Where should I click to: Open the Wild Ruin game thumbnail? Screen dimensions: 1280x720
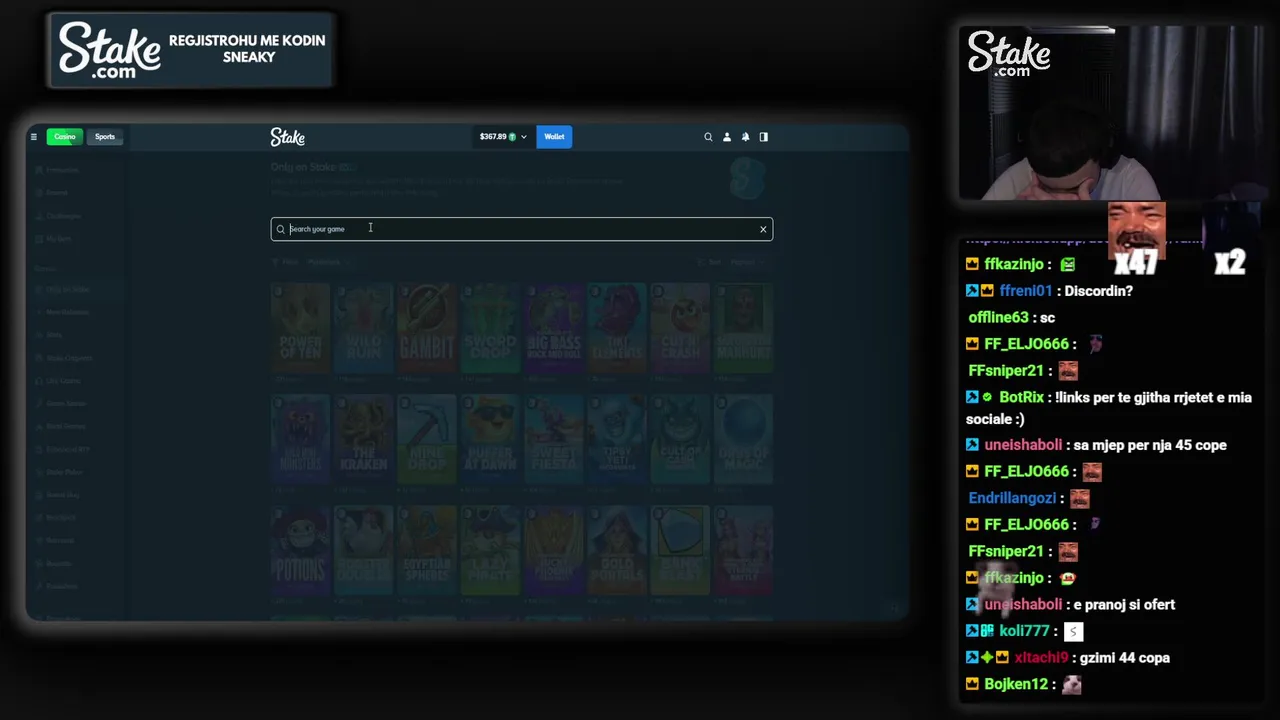click(363, 328)
